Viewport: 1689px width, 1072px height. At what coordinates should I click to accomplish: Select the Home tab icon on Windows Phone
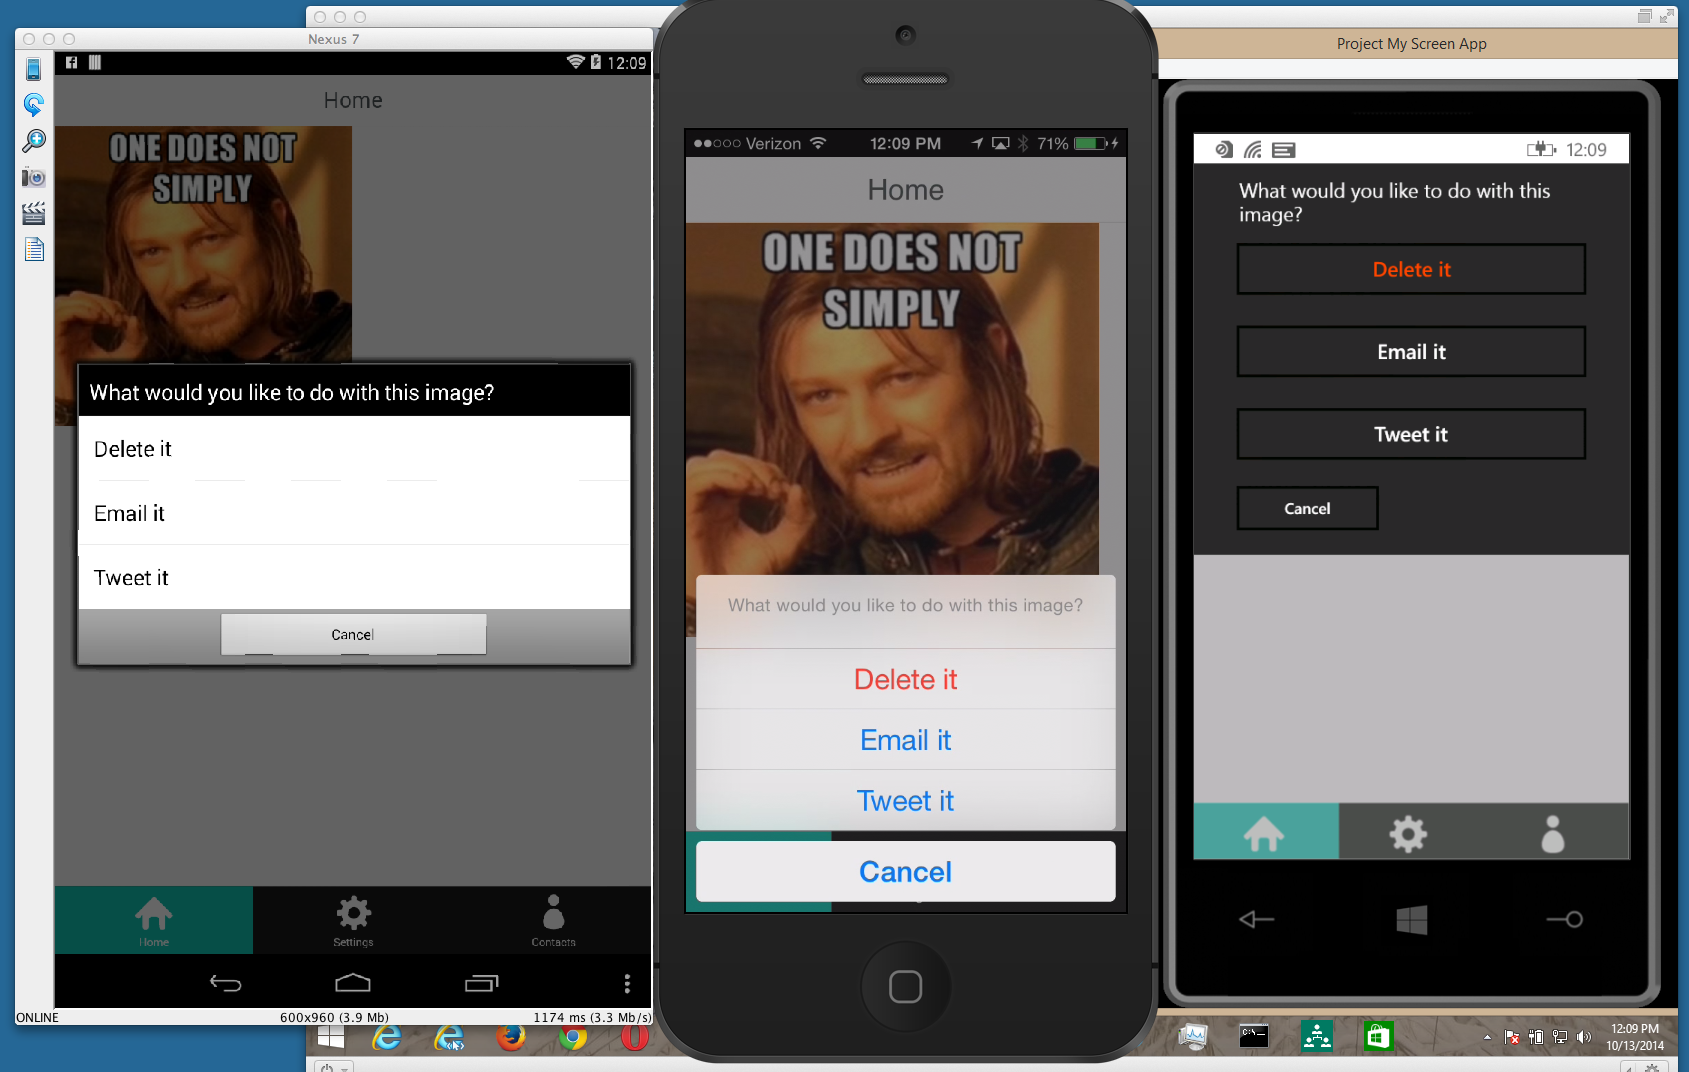1265,832
